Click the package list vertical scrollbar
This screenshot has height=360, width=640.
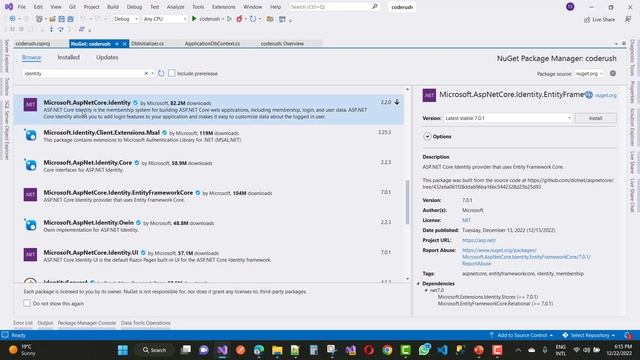[x=407, y=202]
